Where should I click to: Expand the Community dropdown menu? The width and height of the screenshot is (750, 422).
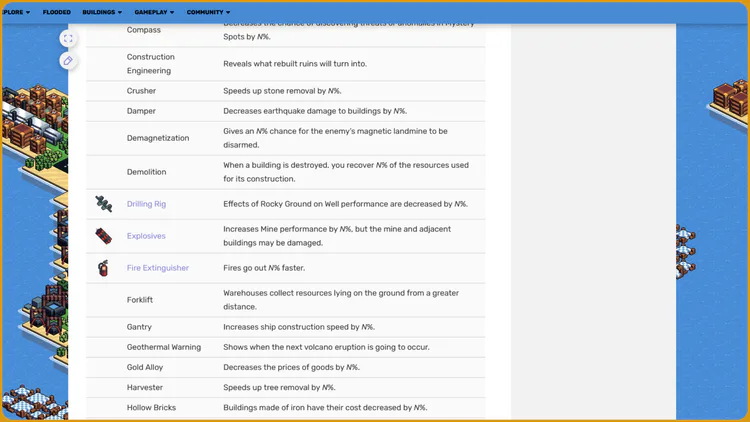pyautogui.click(x=208, y=12)
